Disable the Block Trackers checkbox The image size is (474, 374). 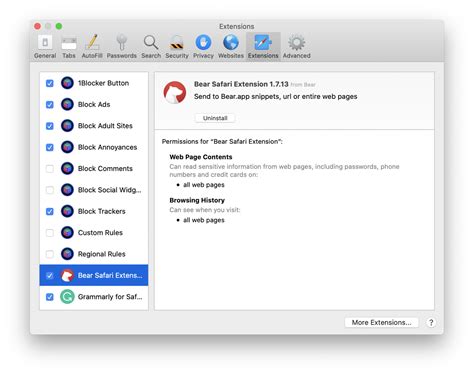[x=50, y=211]
